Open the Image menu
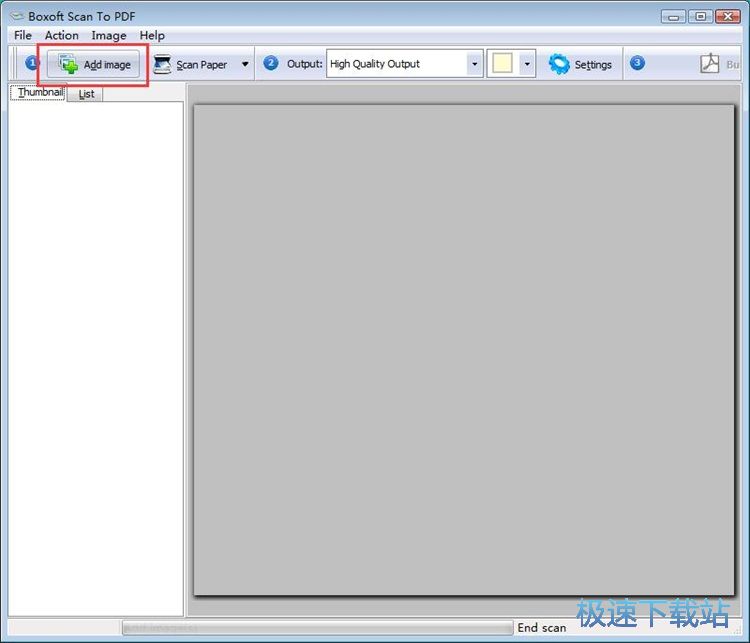The width and height of the screenshot is (750, 643). click(x=109, y=35)
